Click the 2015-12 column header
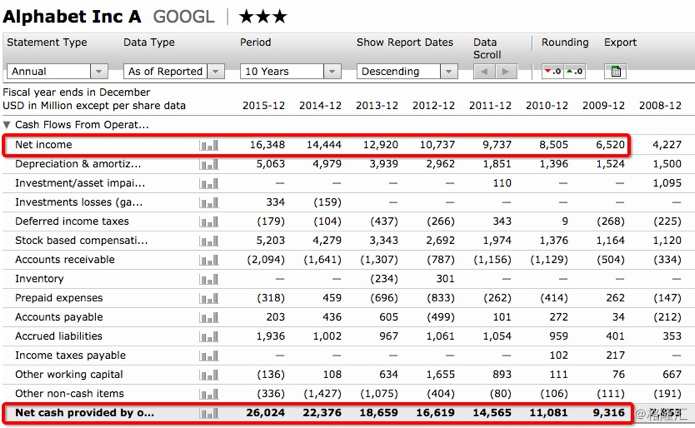Viewport: 695px width, 428px height. pos(263,105)
